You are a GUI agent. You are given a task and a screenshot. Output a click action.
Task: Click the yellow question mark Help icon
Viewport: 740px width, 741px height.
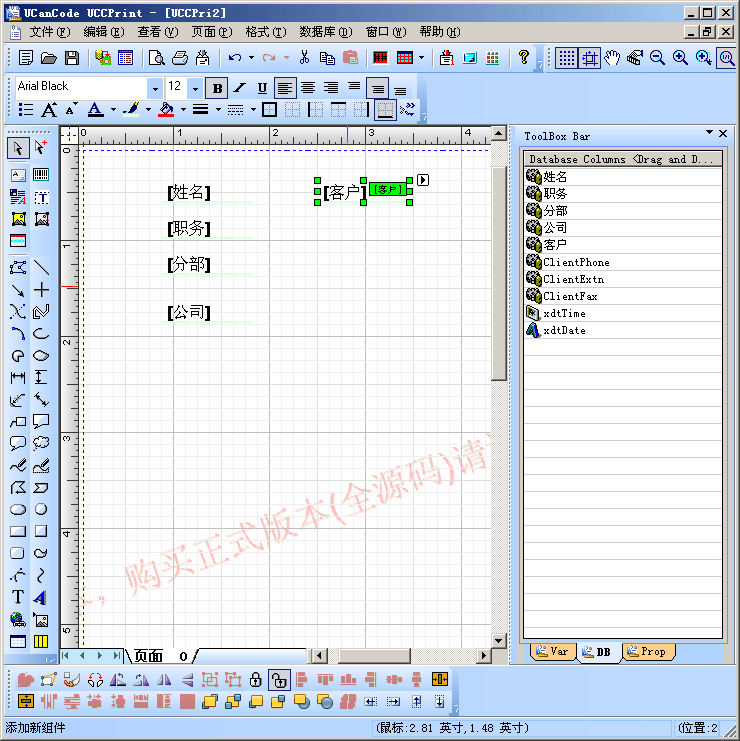(523, 58)
